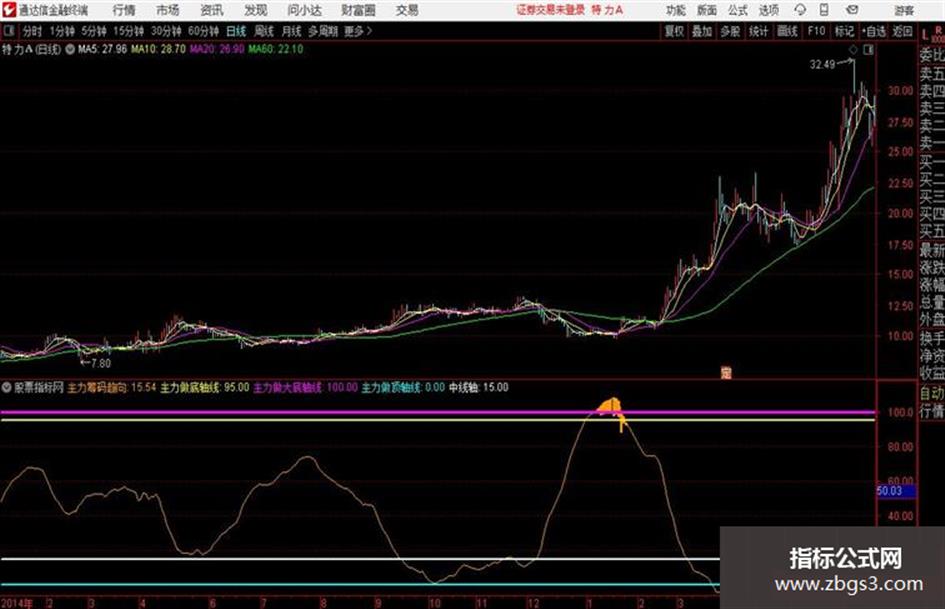
Task: Click the 主力做大底轴线 indicator label
Action: 288,387
